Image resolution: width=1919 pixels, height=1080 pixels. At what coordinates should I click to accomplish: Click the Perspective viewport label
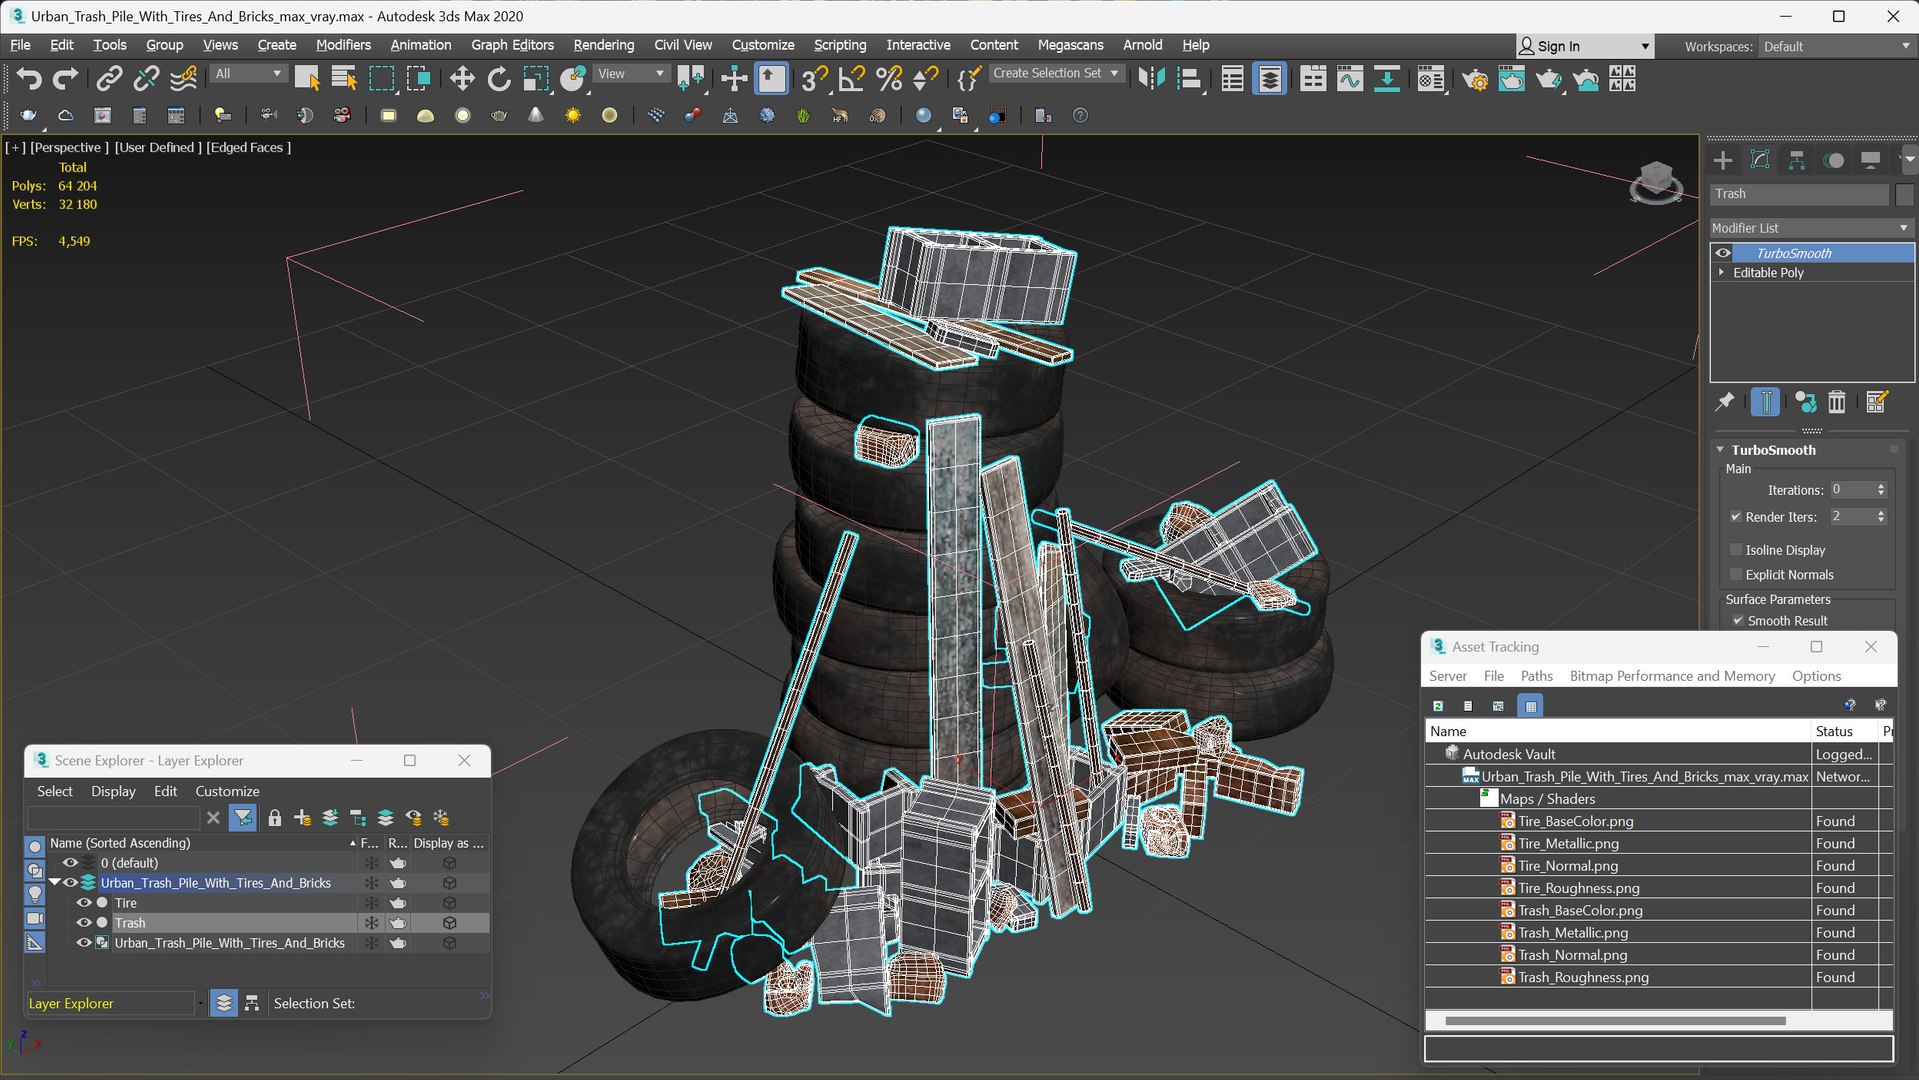point(69,147)
